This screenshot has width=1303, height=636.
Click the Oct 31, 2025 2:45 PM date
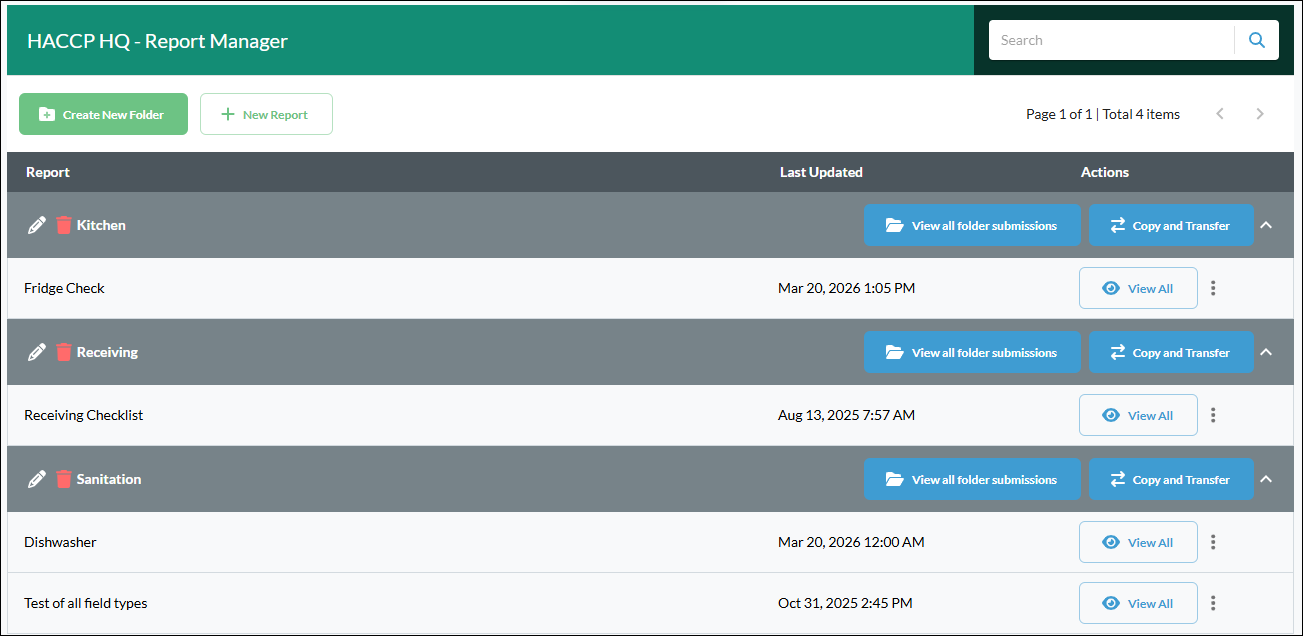[845, 603]
